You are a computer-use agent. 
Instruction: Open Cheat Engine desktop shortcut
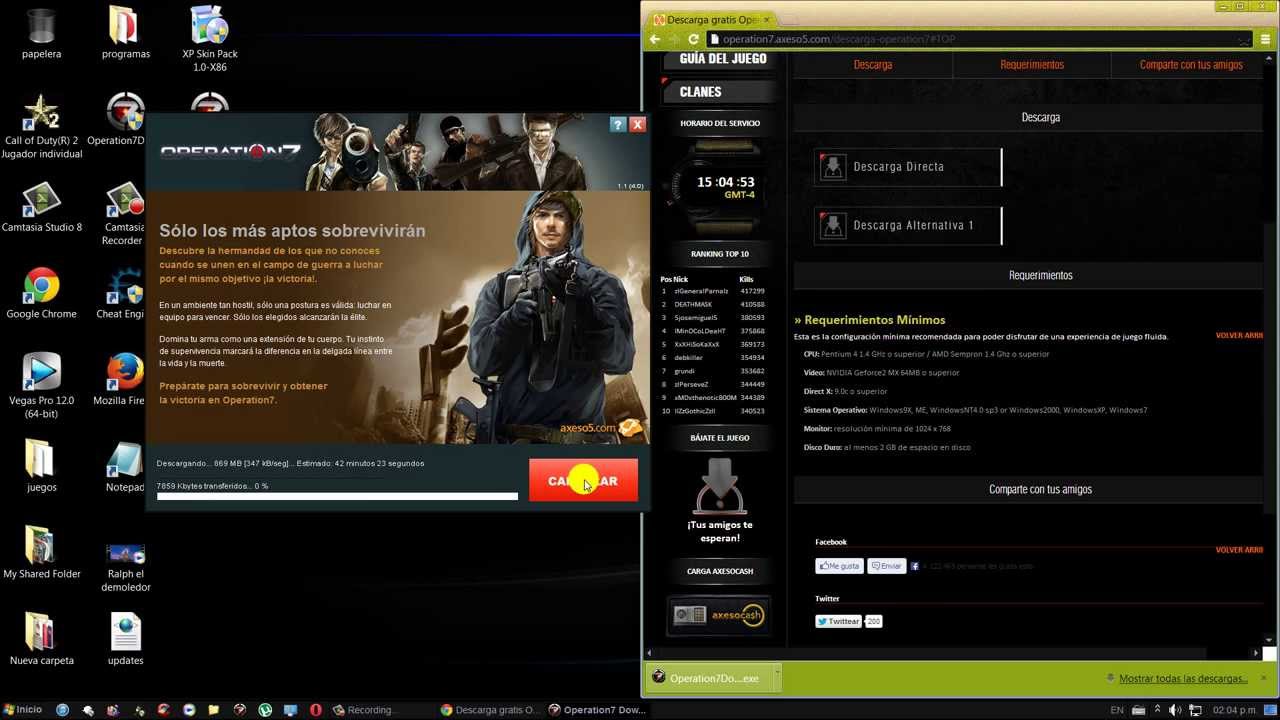pos(125,294)
